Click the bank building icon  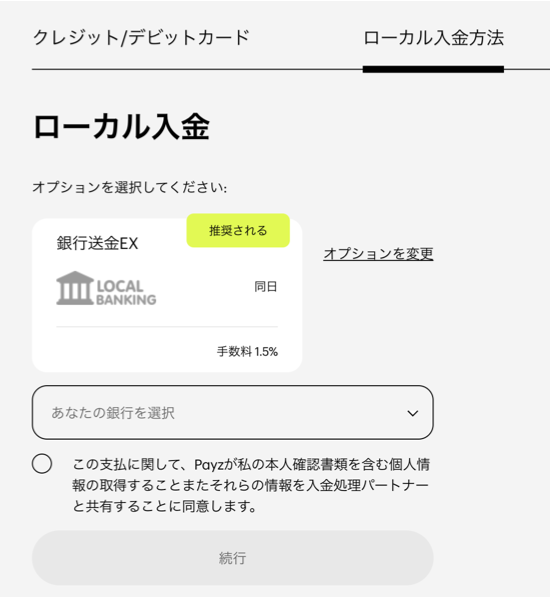[75, 288]
